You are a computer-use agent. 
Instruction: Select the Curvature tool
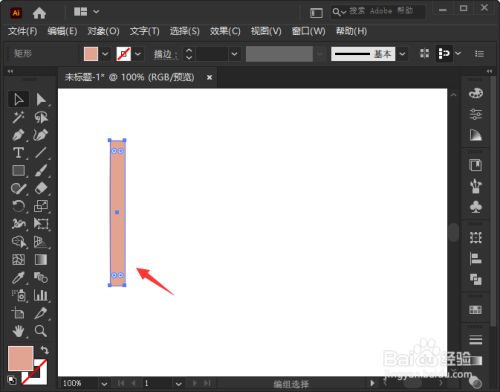41,135
